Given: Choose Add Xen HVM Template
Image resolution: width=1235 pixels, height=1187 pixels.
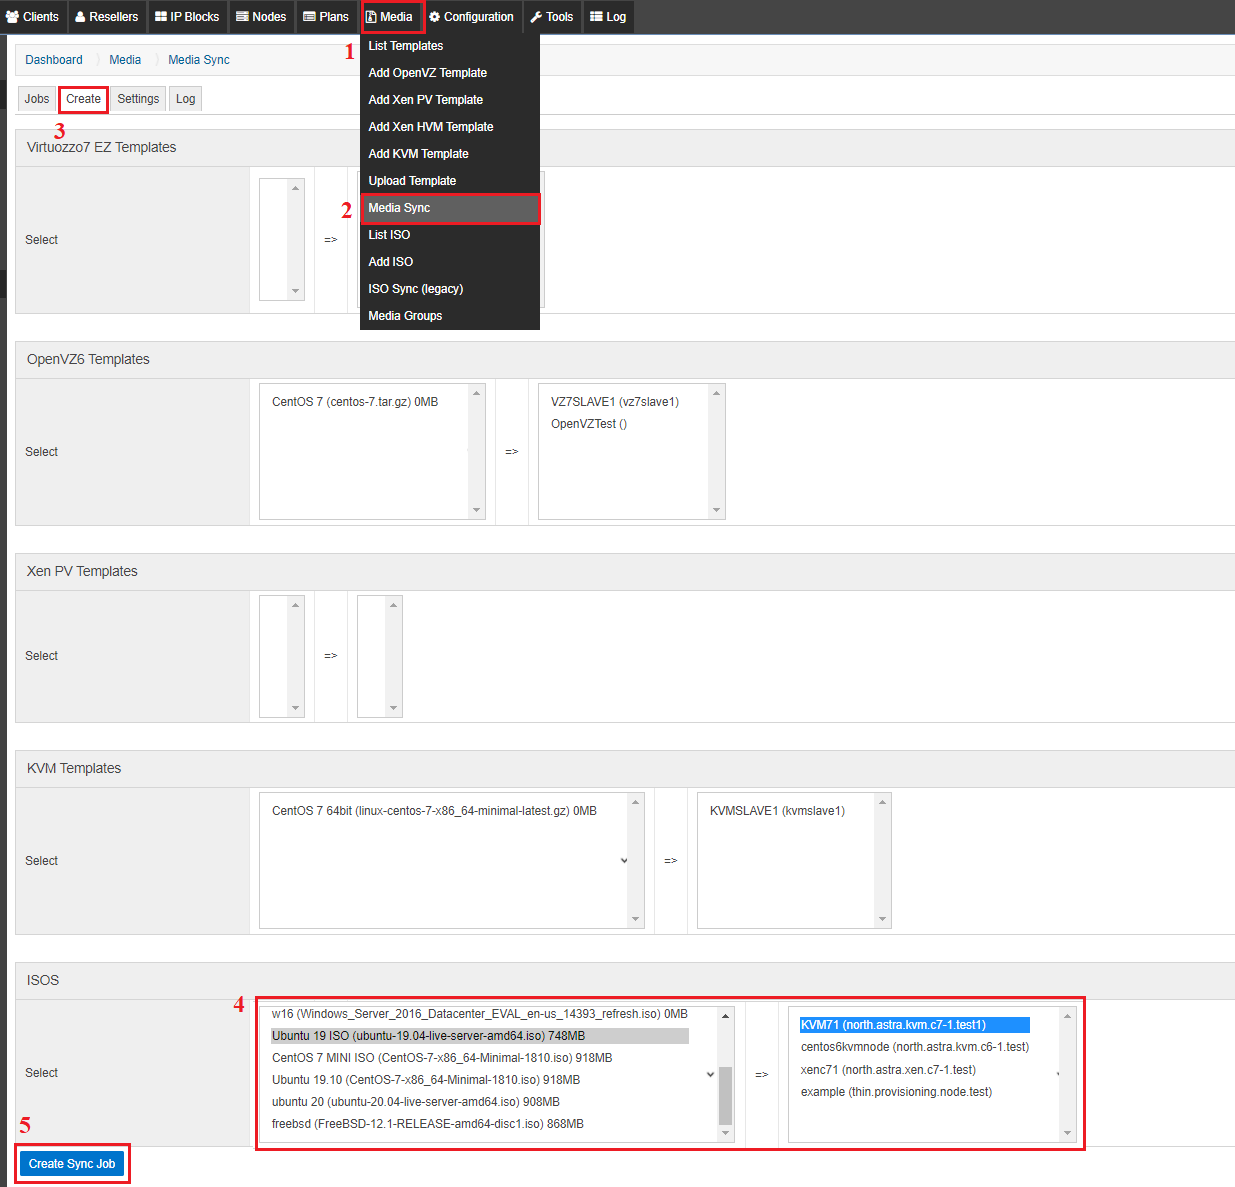Looking at the screenshot, I should click(450, 127).
